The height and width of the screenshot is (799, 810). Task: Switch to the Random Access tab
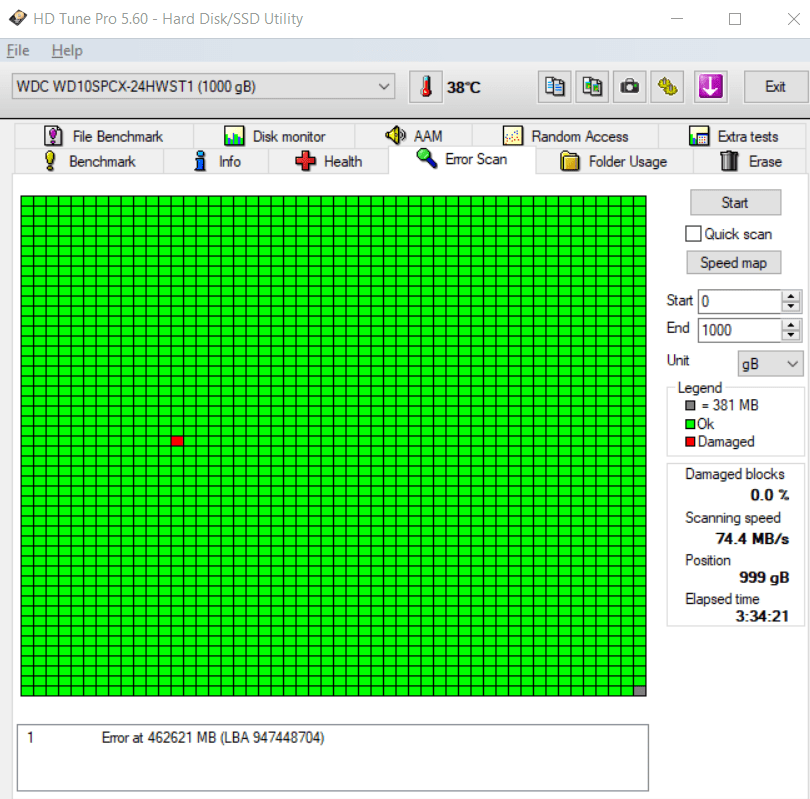tap(512, 135)
